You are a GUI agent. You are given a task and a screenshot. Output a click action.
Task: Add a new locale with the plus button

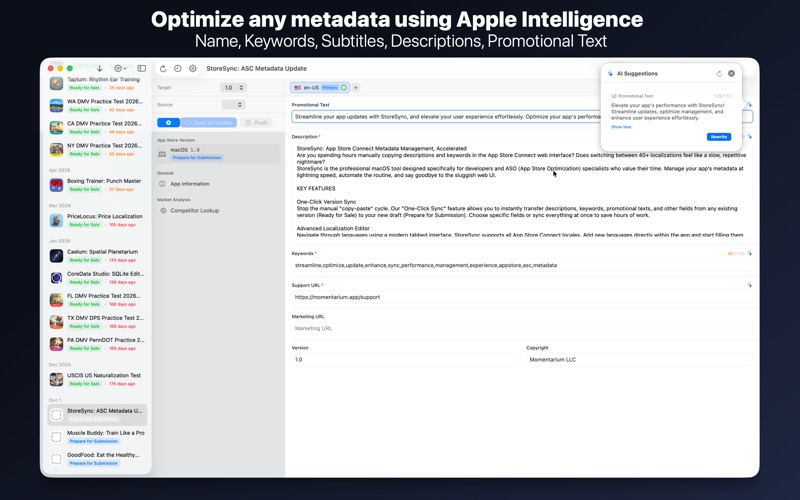click(x=356, y=88)
